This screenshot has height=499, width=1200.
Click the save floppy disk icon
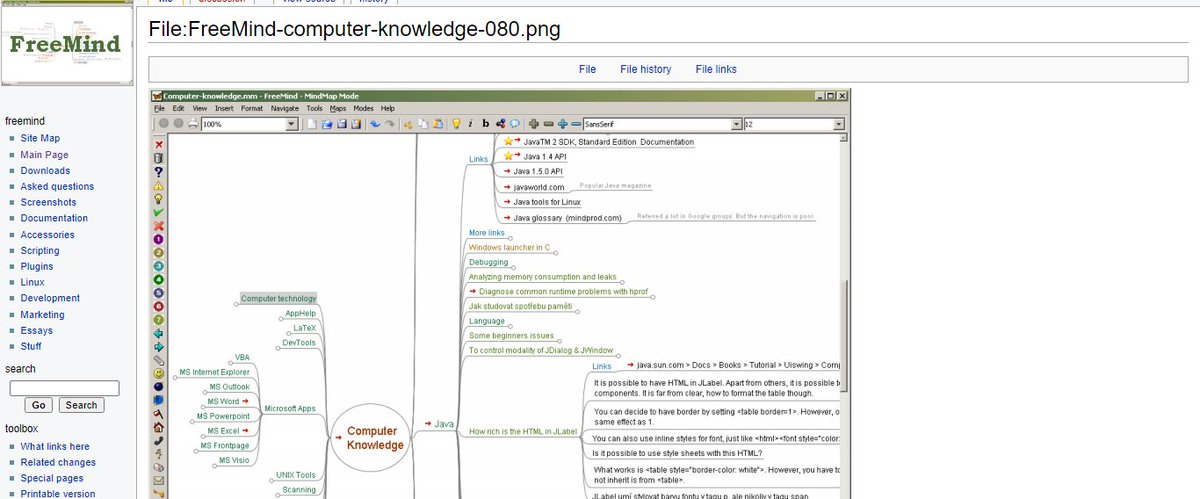click(342, 124)
